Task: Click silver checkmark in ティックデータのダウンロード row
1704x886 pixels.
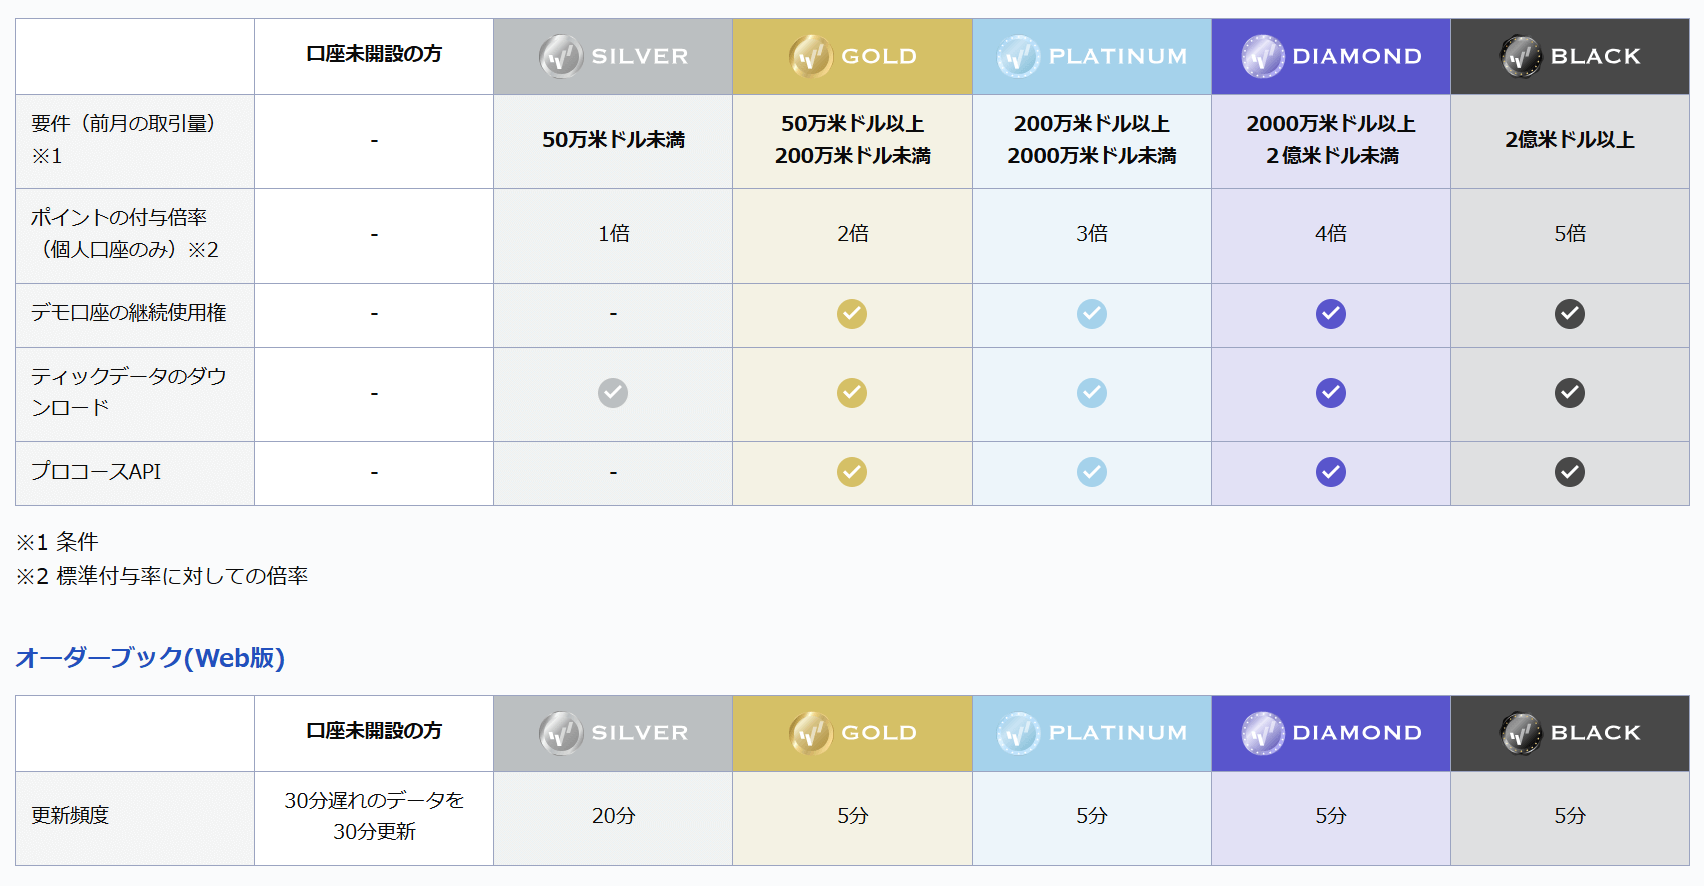Action: (x=613, y=393)
